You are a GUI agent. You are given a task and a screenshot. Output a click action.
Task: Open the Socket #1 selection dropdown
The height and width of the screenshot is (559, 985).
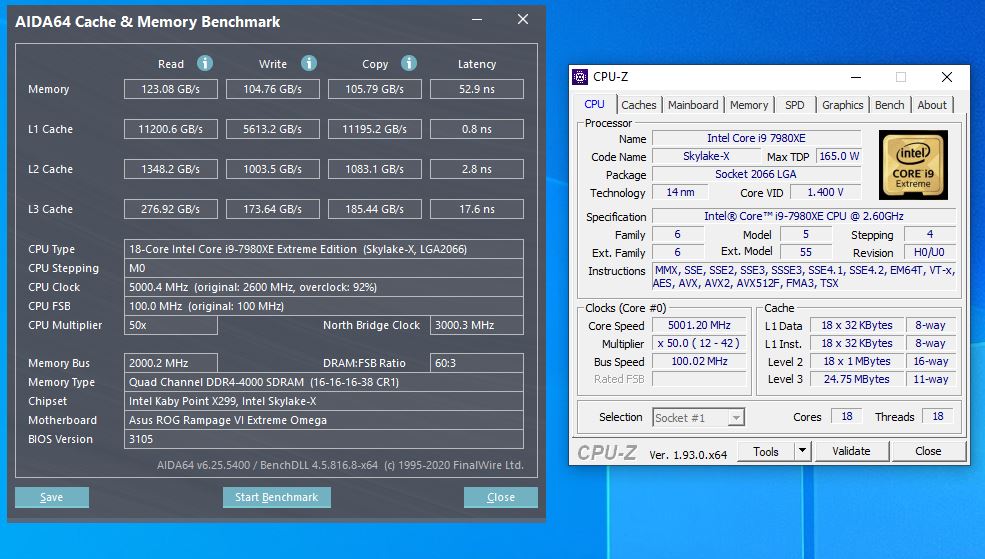pos(698,418)
